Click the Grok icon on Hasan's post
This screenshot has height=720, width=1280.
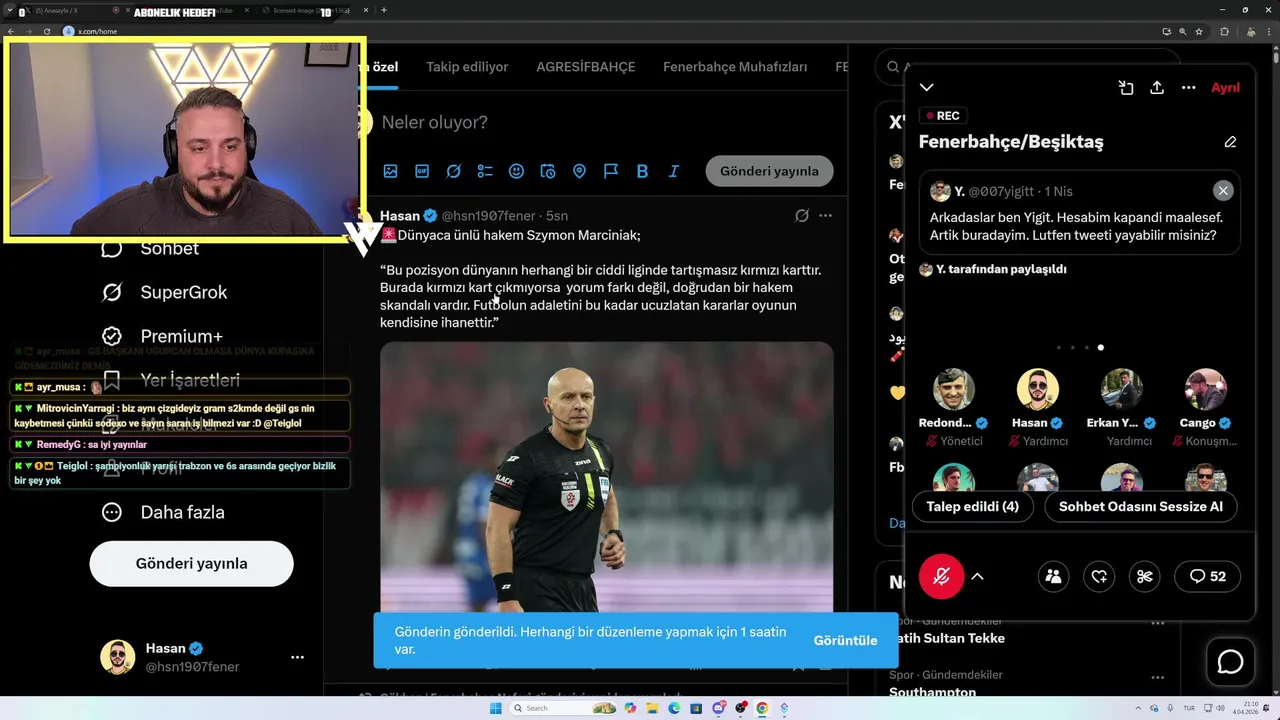tap(801, 215)
